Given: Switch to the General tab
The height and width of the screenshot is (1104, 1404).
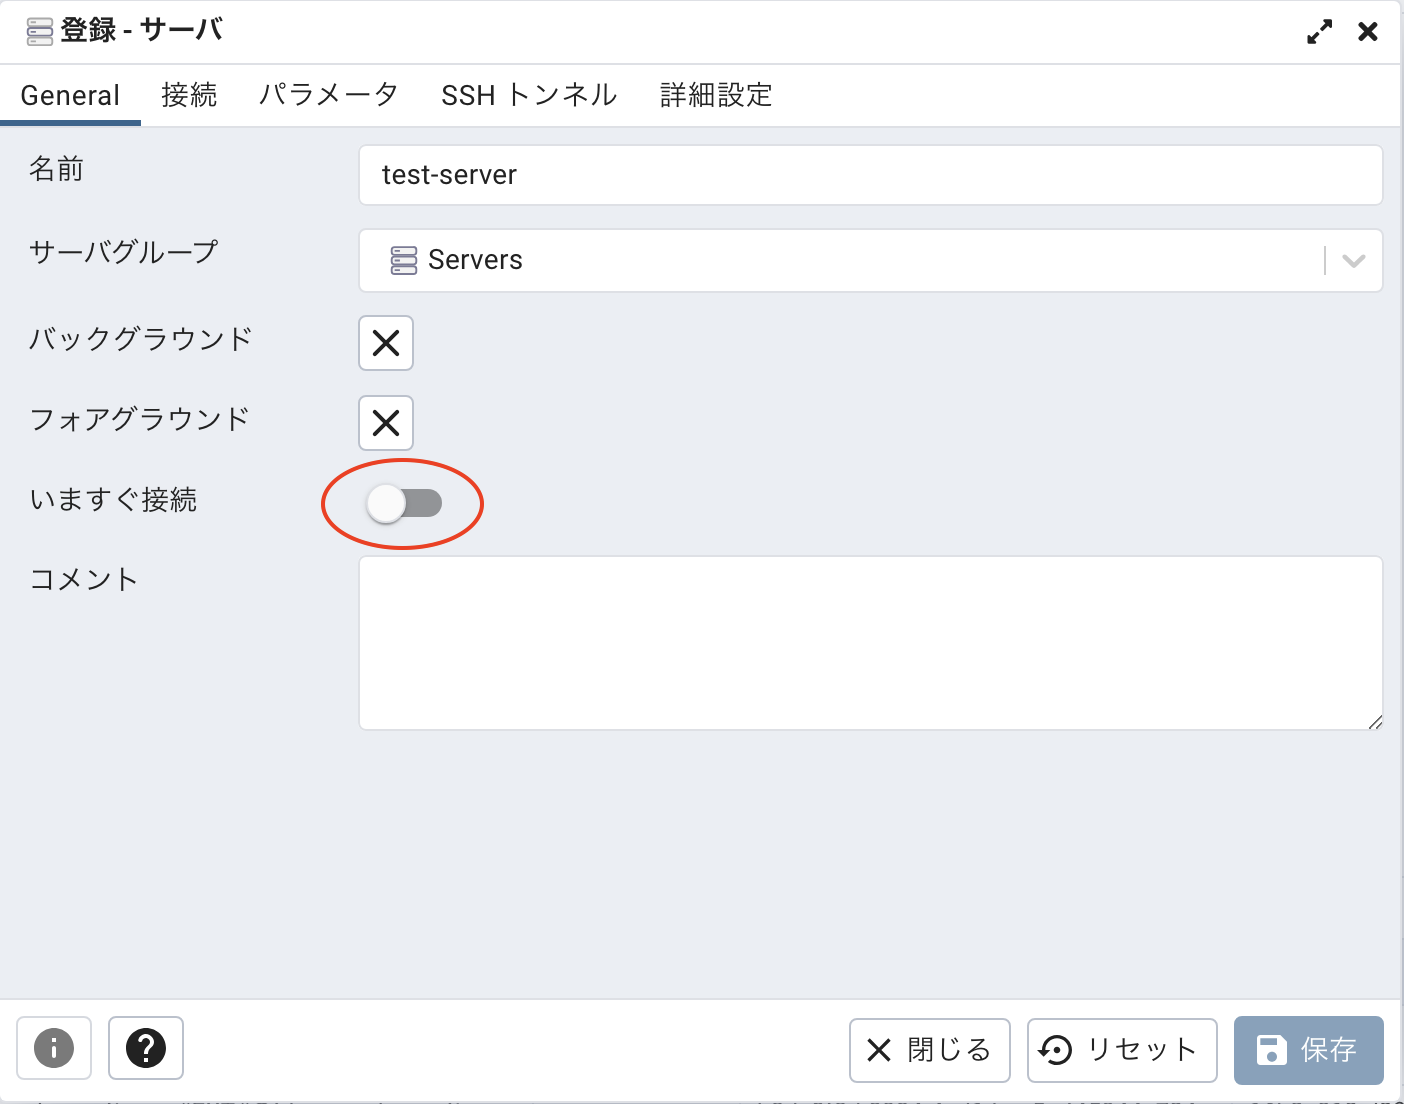Looking at the screenshot, I should click(x=70, y=95).
